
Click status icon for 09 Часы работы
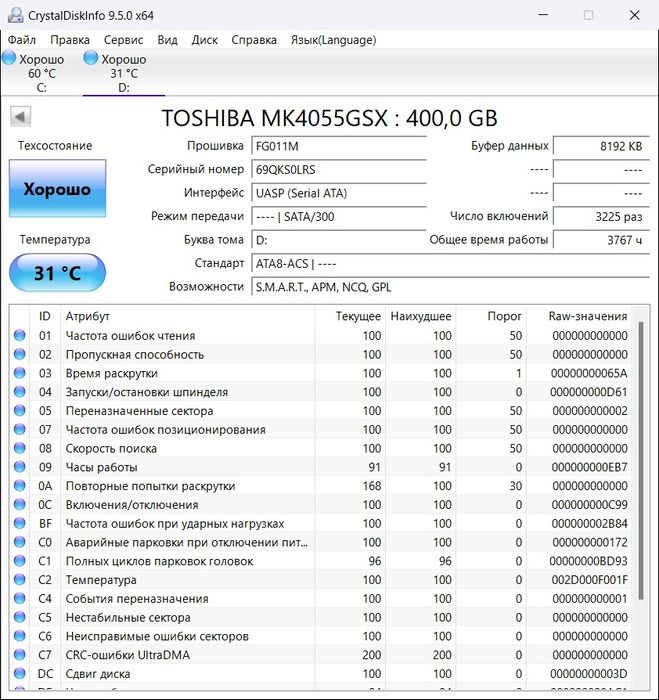(x=20, y=467)
